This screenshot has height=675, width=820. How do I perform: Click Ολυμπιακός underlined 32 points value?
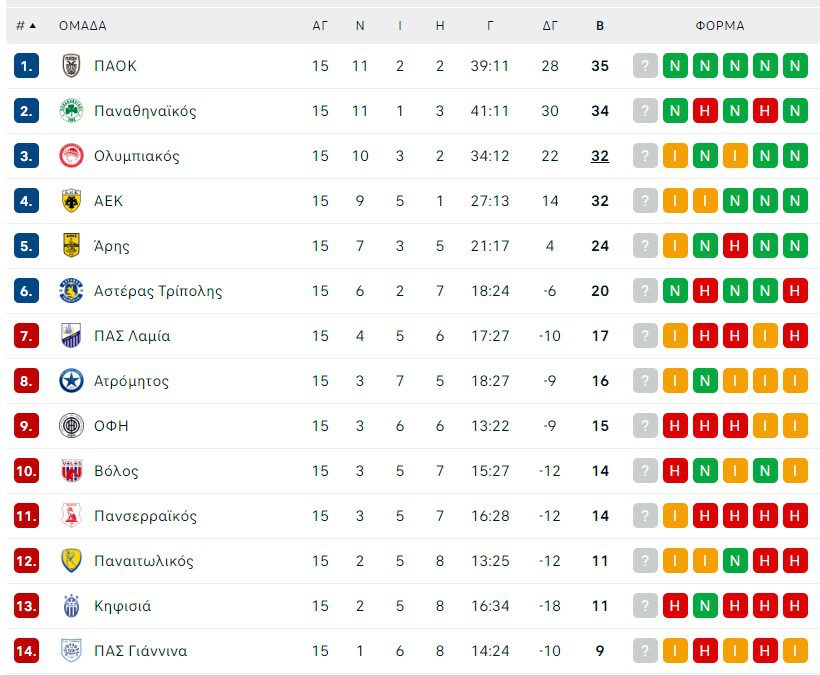click(x=600, y=156)
